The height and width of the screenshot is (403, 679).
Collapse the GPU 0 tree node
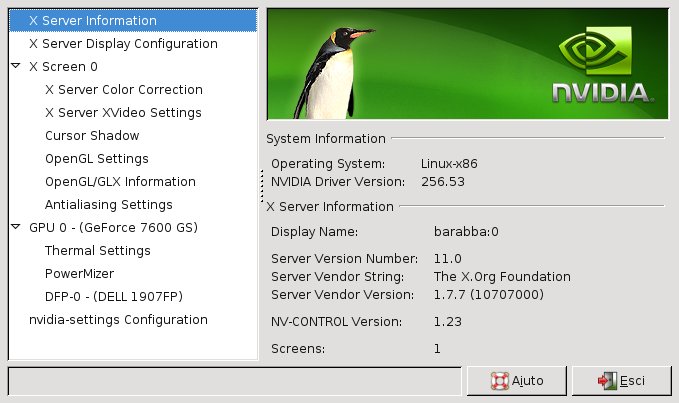(x=16, y=227)
